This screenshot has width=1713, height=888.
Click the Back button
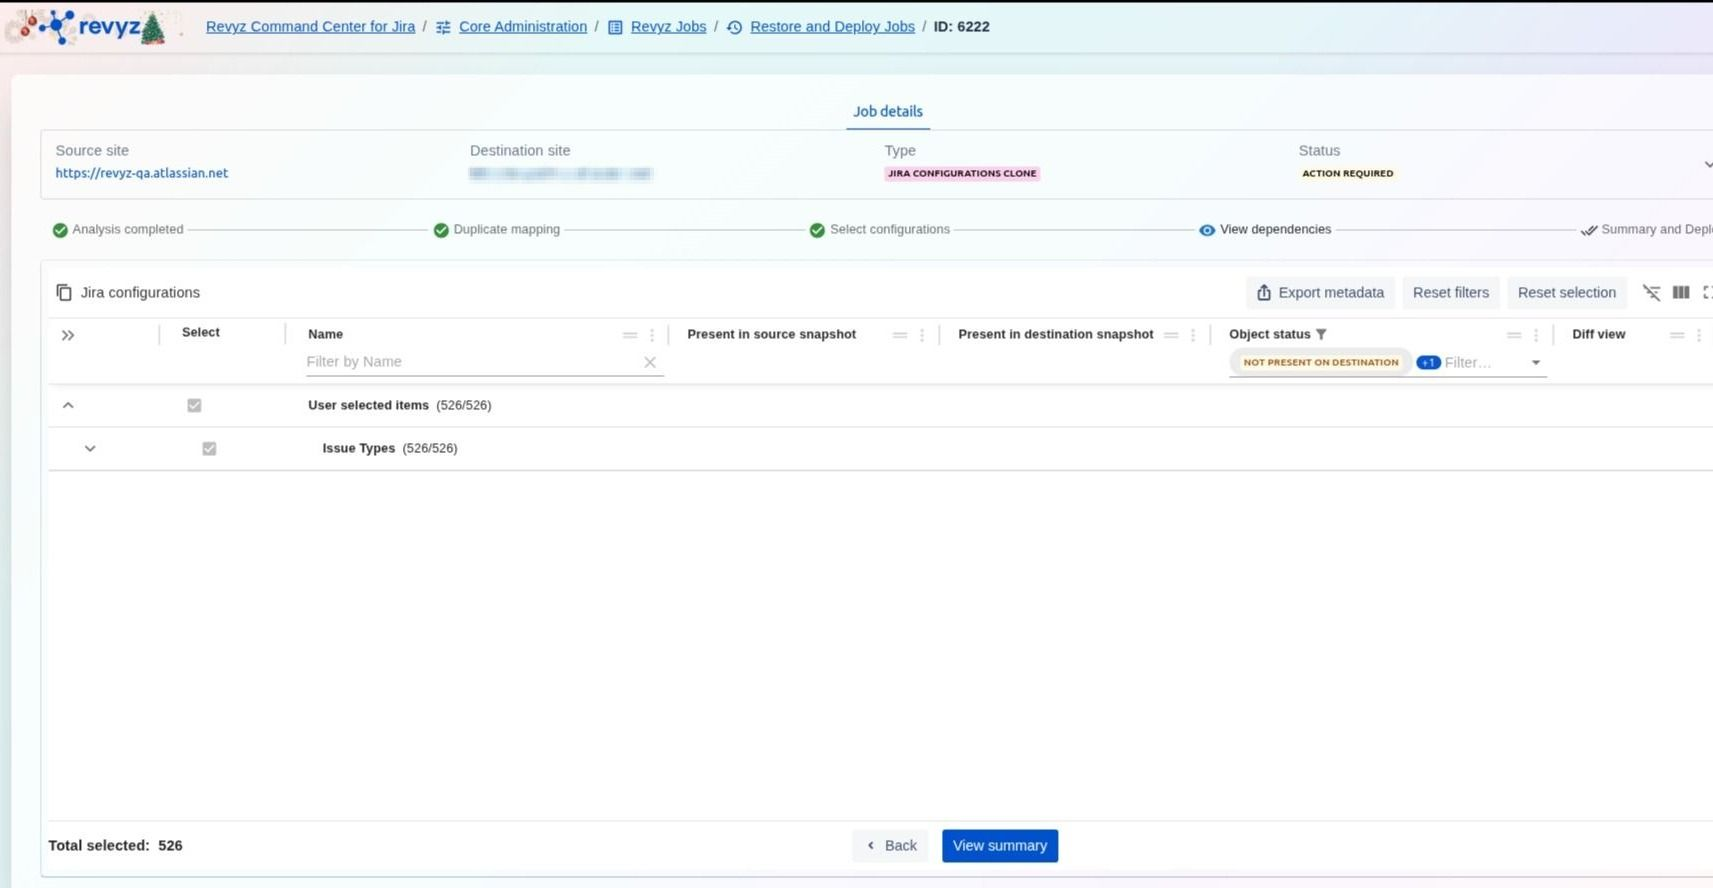890,845
